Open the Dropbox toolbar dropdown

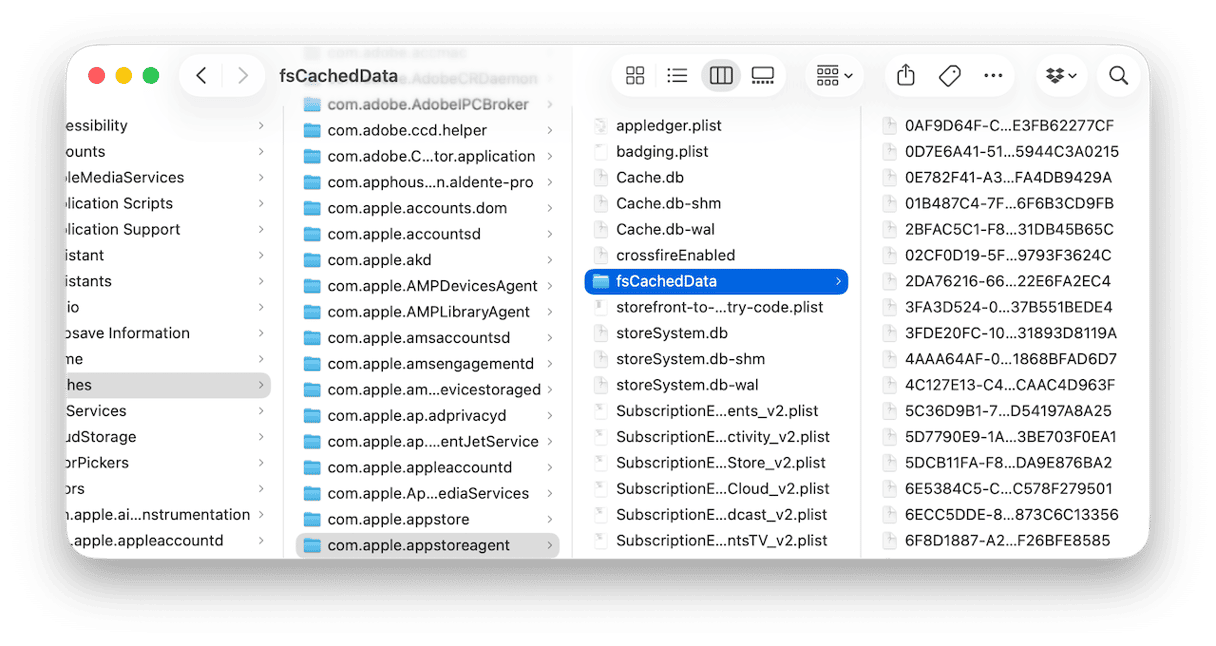pyautogui.click(x=1061, y=76)
